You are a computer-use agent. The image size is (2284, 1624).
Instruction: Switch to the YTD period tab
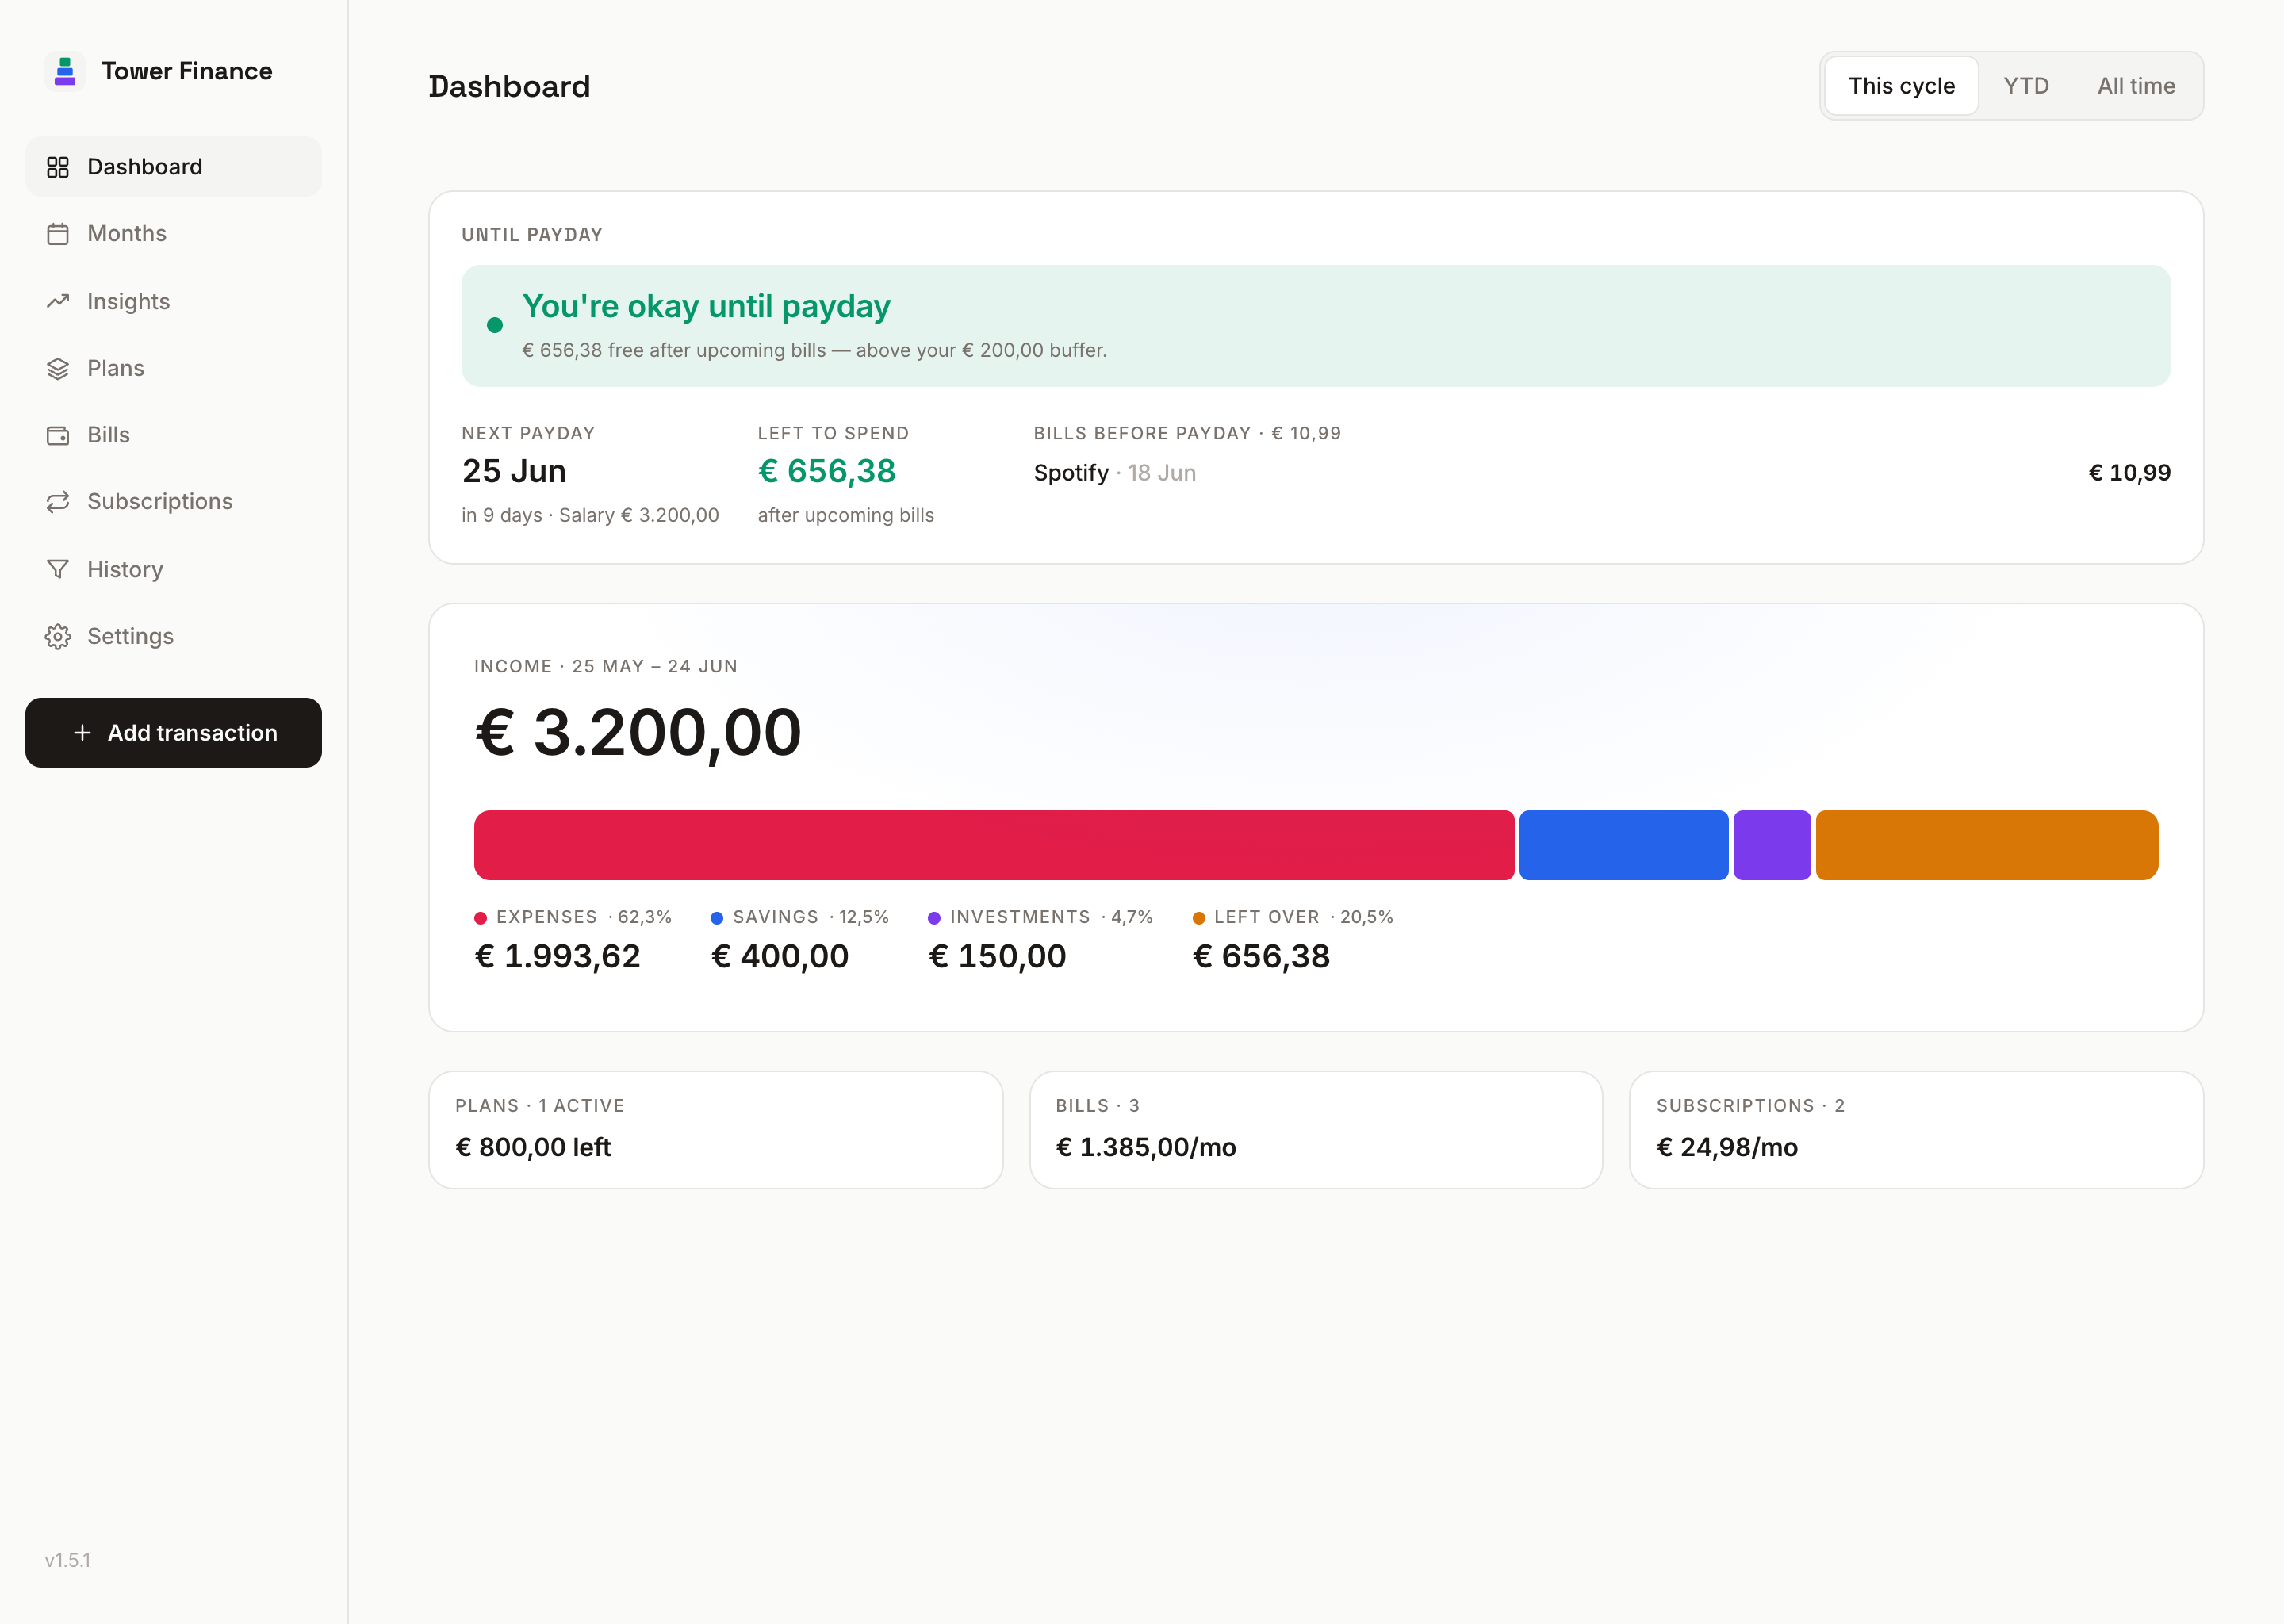[x=2026, y=86]
